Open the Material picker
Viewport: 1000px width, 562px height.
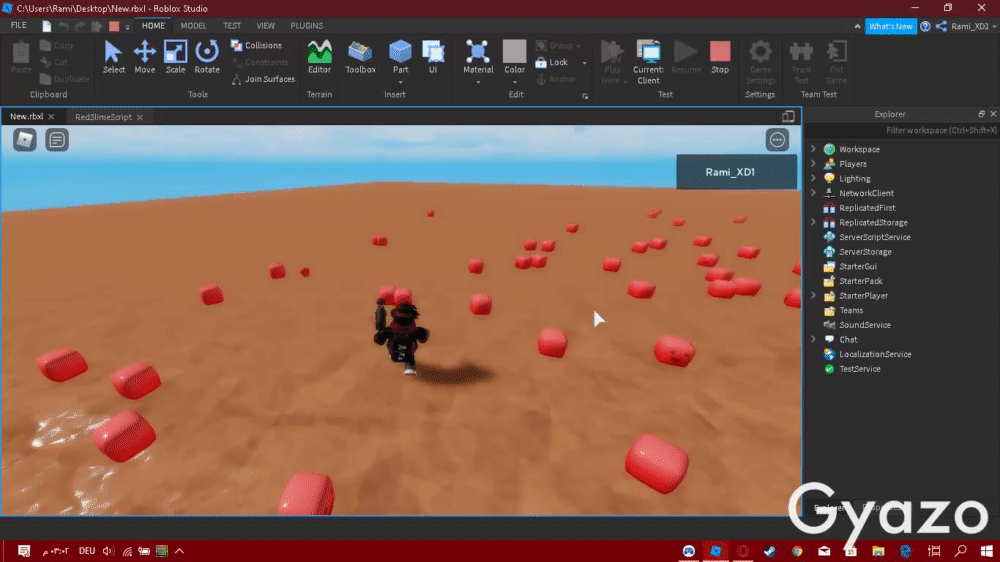coord(478,57)
